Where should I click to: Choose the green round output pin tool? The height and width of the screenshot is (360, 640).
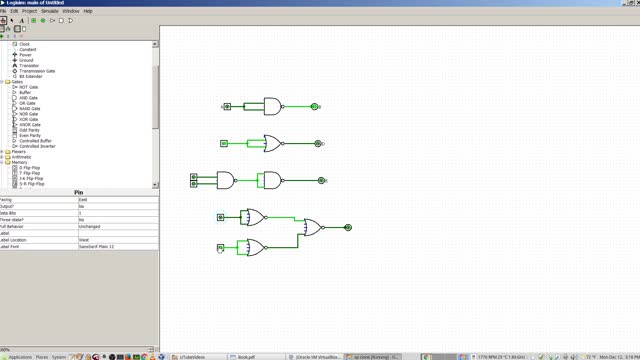[x=43, y=20]
